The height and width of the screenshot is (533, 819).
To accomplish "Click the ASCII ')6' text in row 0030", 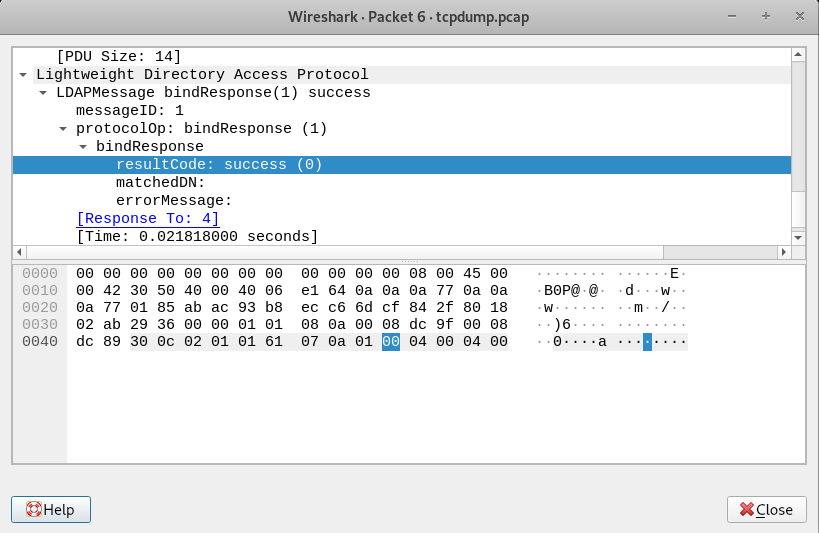I will tap(562, 325).
